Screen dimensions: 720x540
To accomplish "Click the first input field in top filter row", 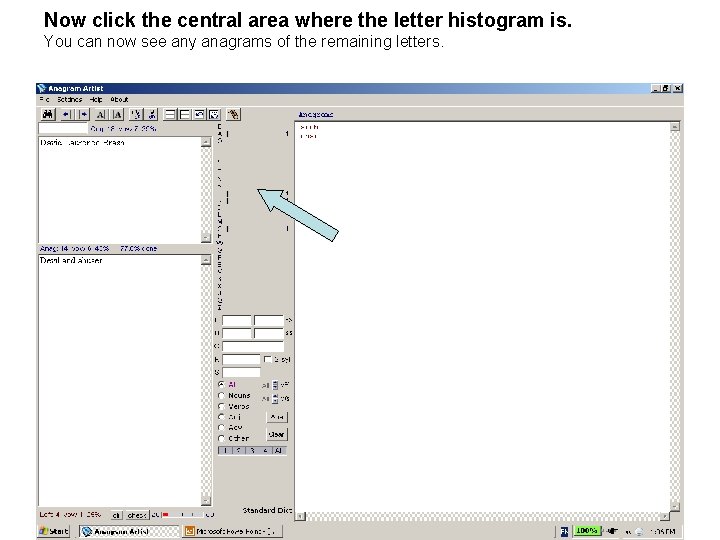I will (x=236, y=320).
